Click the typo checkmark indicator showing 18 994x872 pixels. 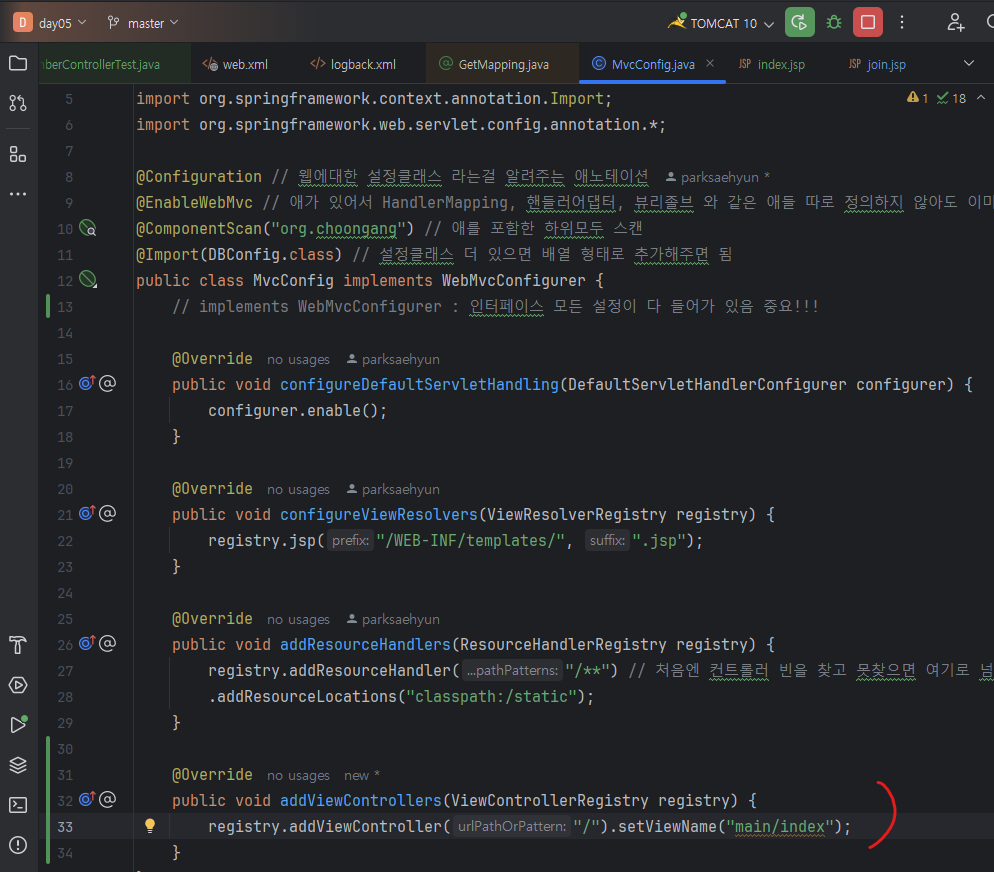pos(952,98)
